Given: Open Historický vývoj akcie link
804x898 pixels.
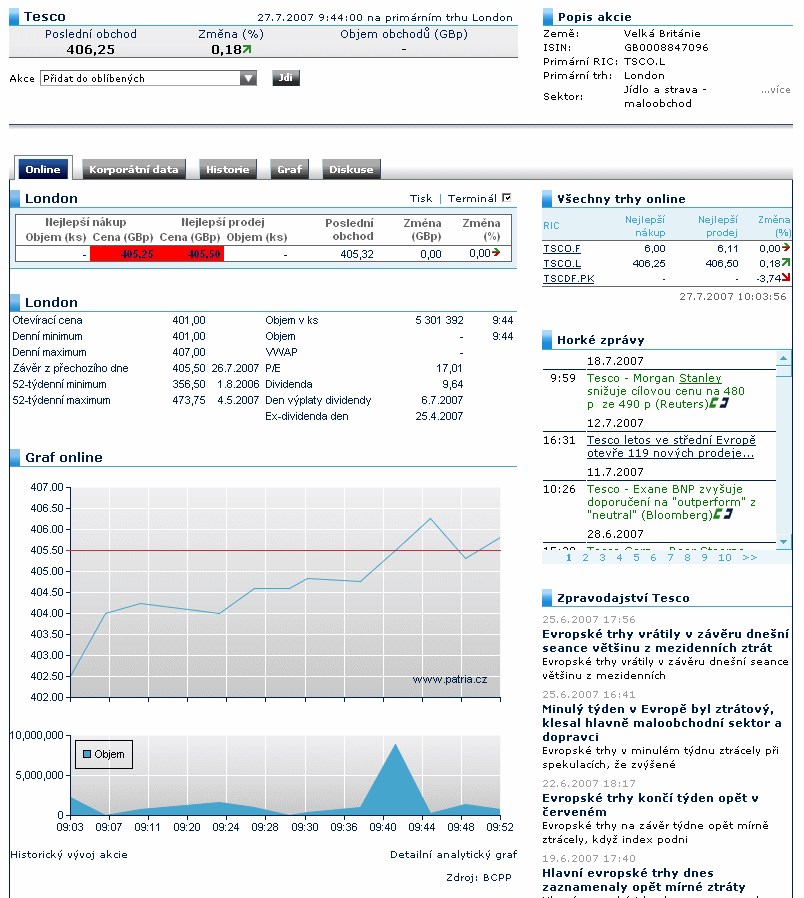Looking at the screenshot, I should pos(69,855).
